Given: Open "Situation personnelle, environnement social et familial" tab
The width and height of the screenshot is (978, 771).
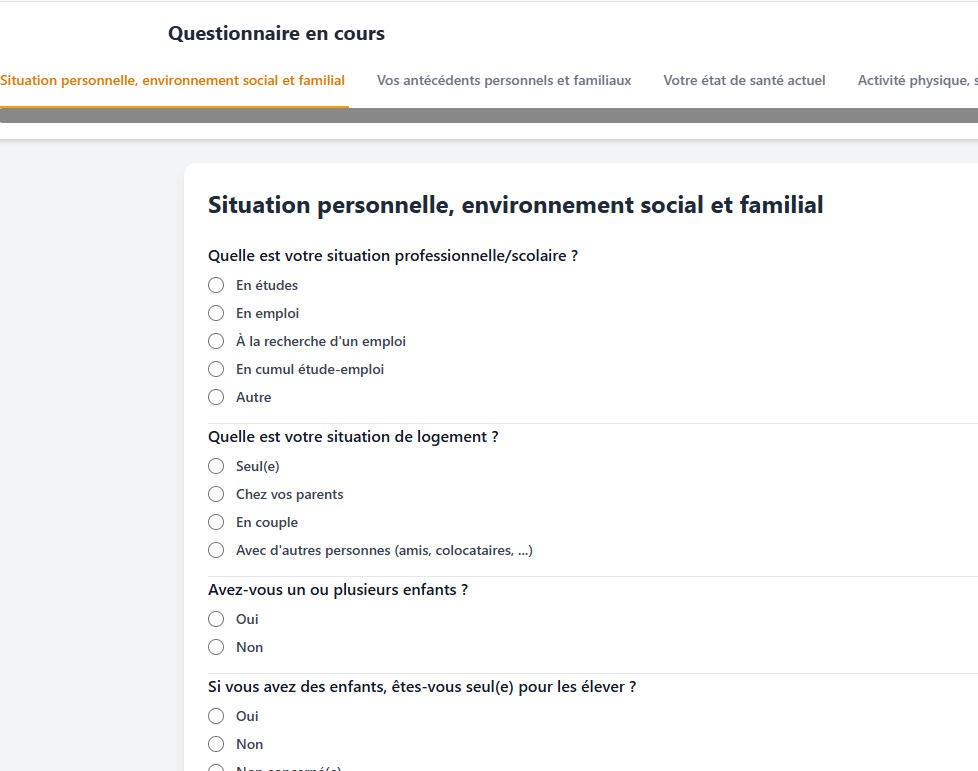Looking at the screenshot, I should (172, 80).
